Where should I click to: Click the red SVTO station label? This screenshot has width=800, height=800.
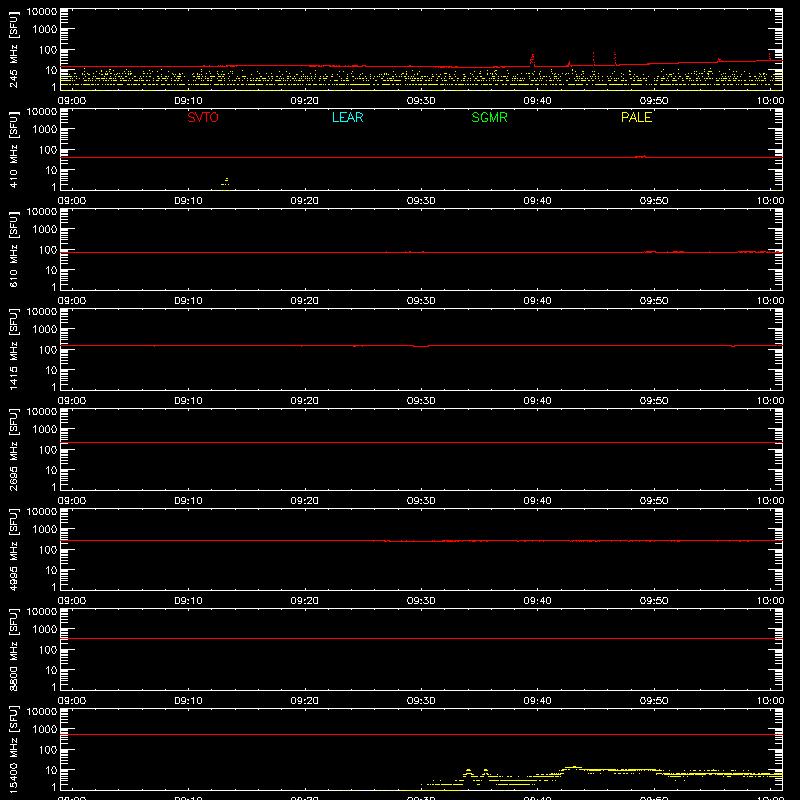point(203,117)
